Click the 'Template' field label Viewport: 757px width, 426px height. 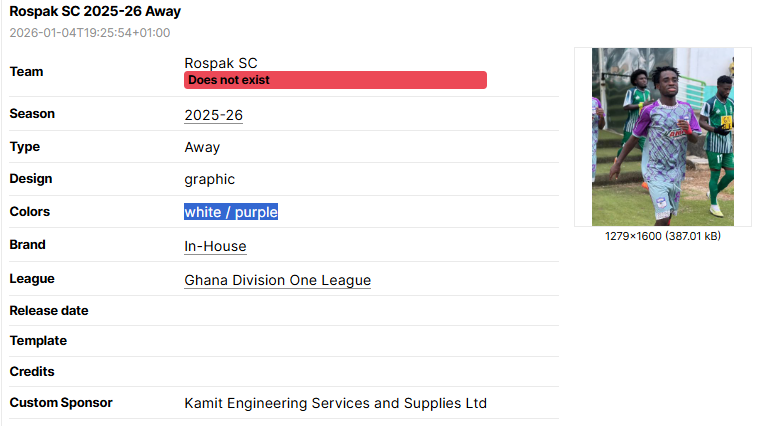click(x=38, y=340)
